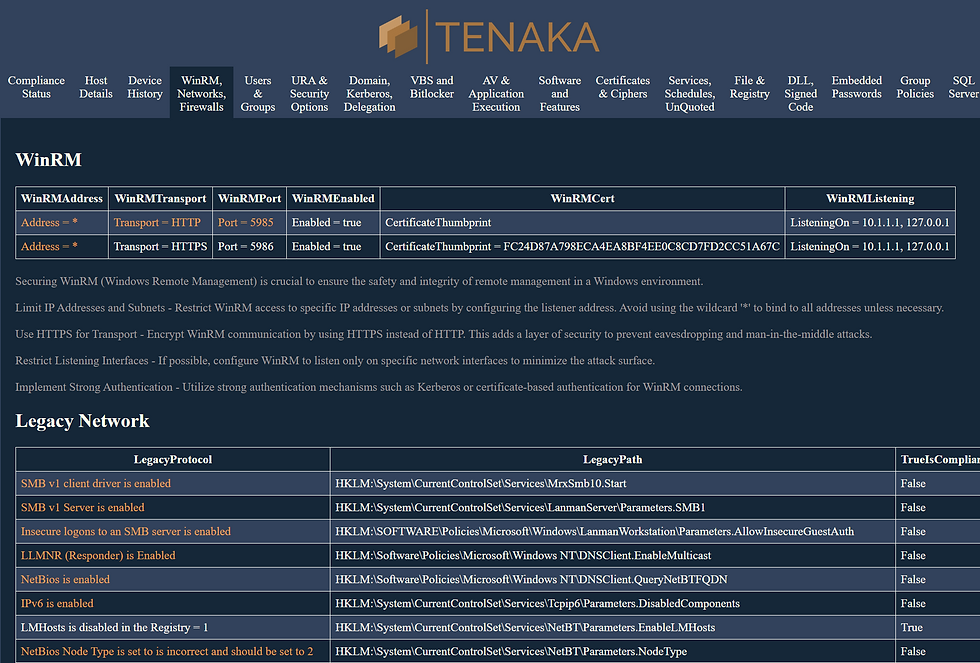The height and width of the screenshot is (663, 980).
Task: Click WinRMCert column header
Action: 582,198
